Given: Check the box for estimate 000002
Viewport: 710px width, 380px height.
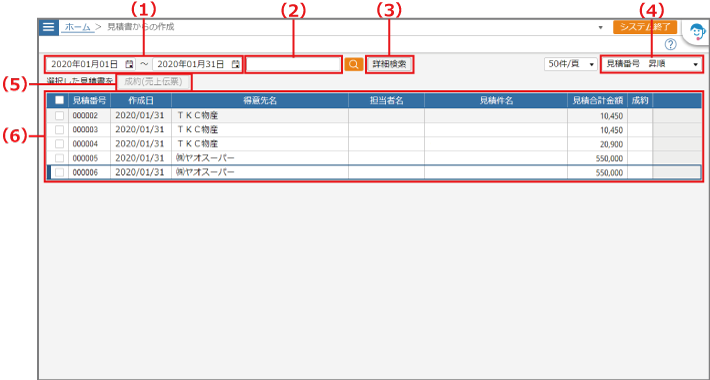Looking at the screenshot, I should pos(59,115).
